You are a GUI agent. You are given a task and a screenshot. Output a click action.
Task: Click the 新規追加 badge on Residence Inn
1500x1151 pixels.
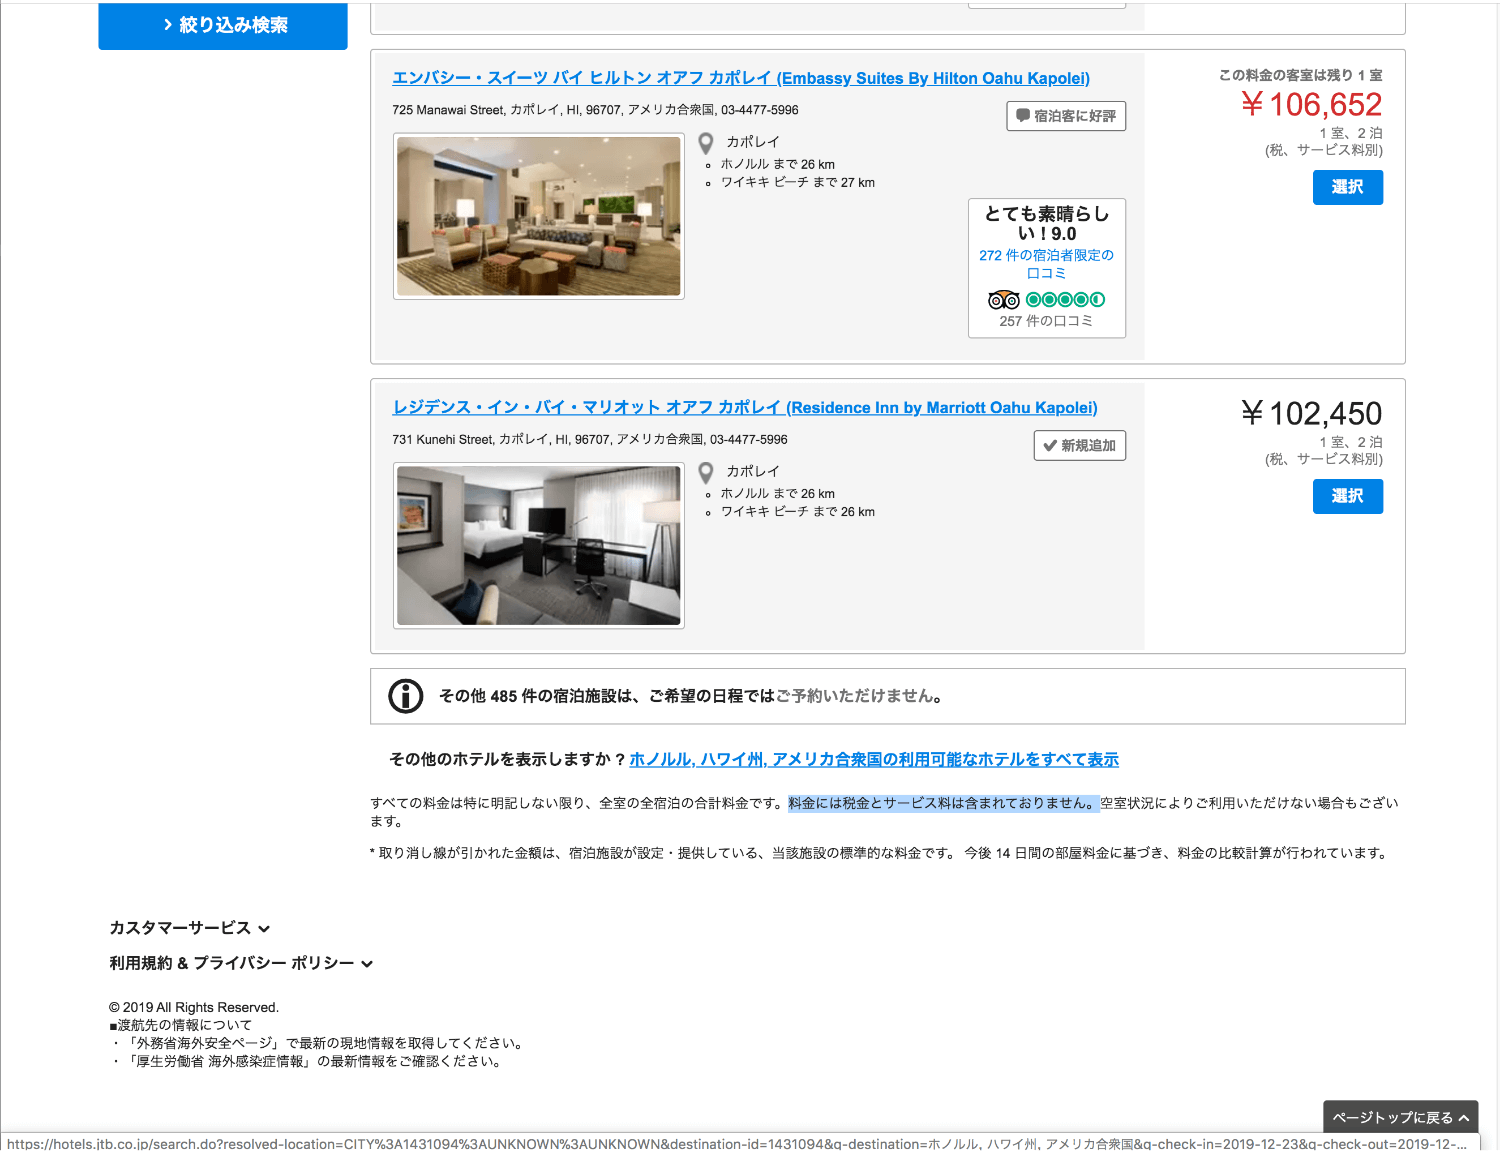click(x=1080, y=445)
